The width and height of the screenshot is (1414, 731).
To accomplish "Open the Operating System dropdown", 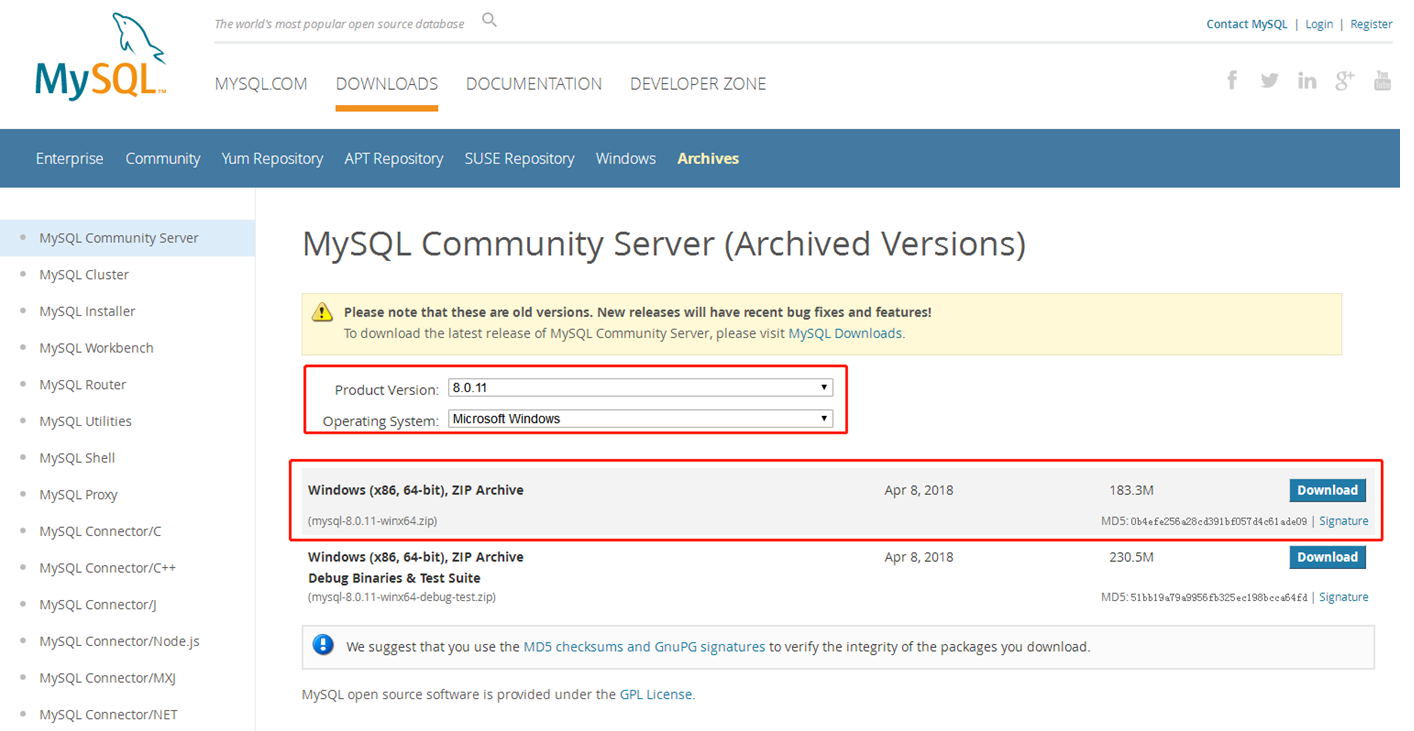I will click(x=640, y=419).
